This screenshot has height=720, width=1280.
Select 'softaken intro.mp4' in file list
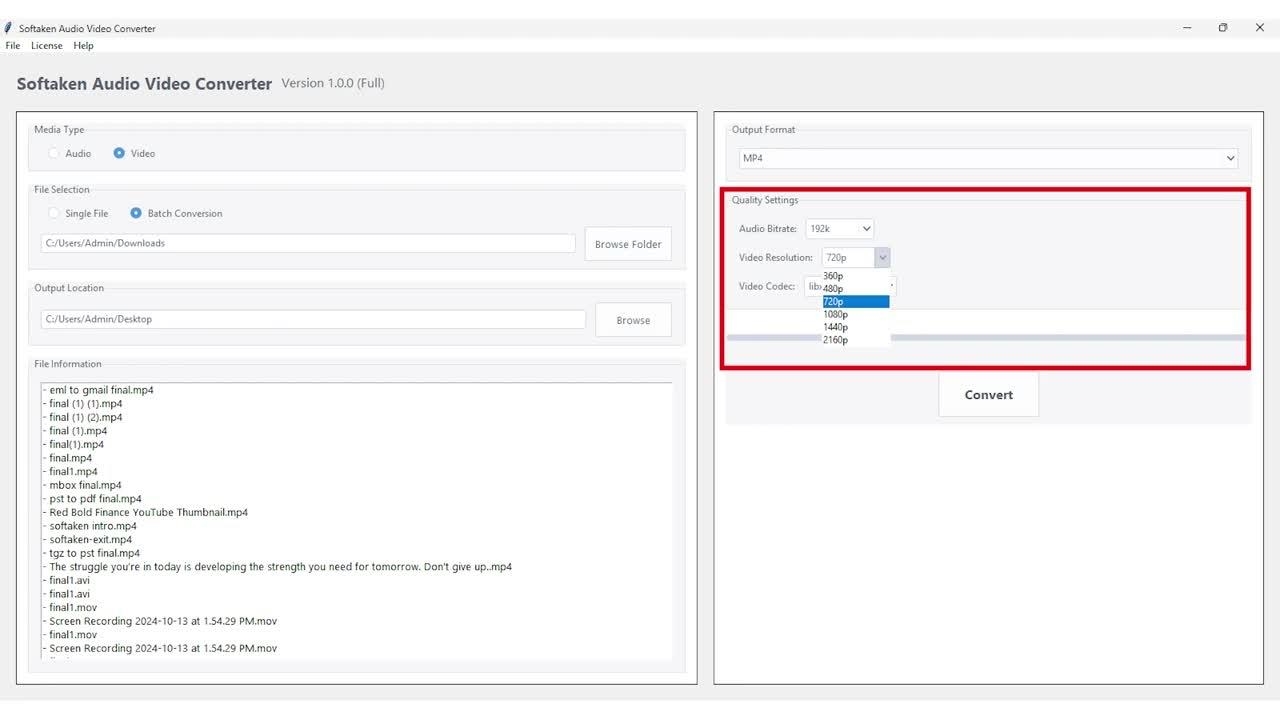click(x=93, y=526)
